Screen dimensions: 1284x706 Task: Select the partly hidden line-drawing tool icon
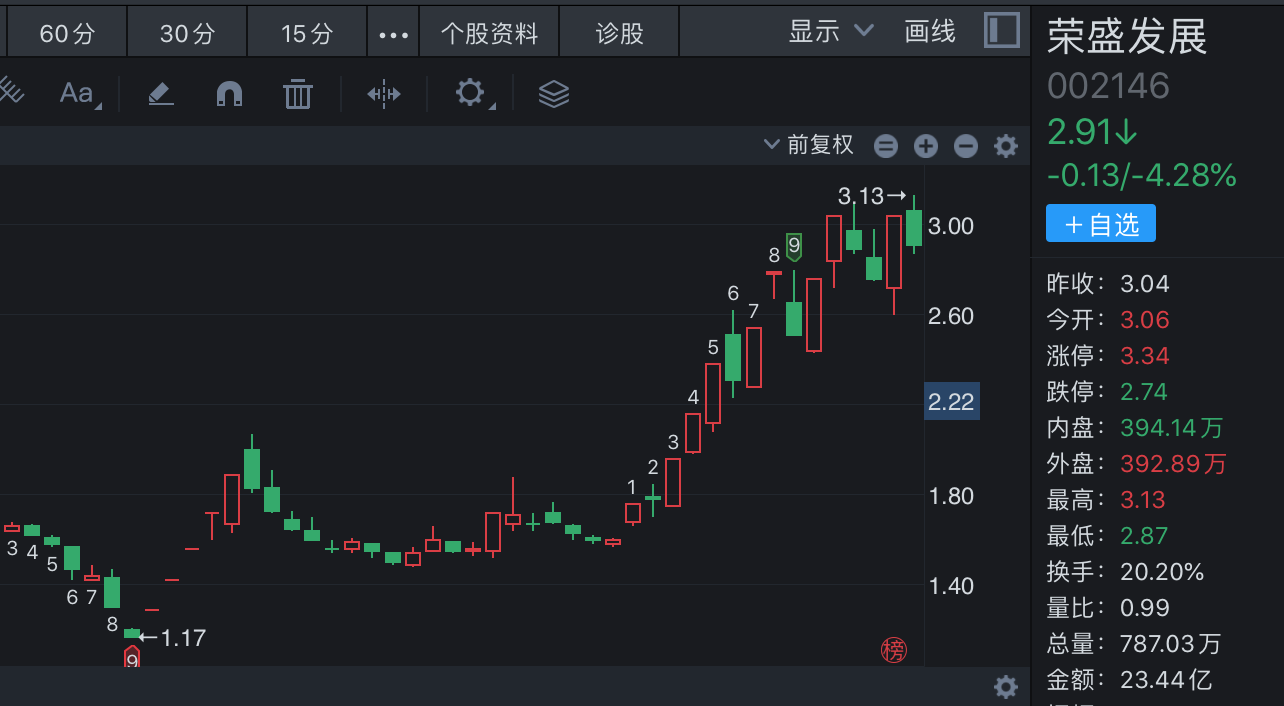(10, 92)
